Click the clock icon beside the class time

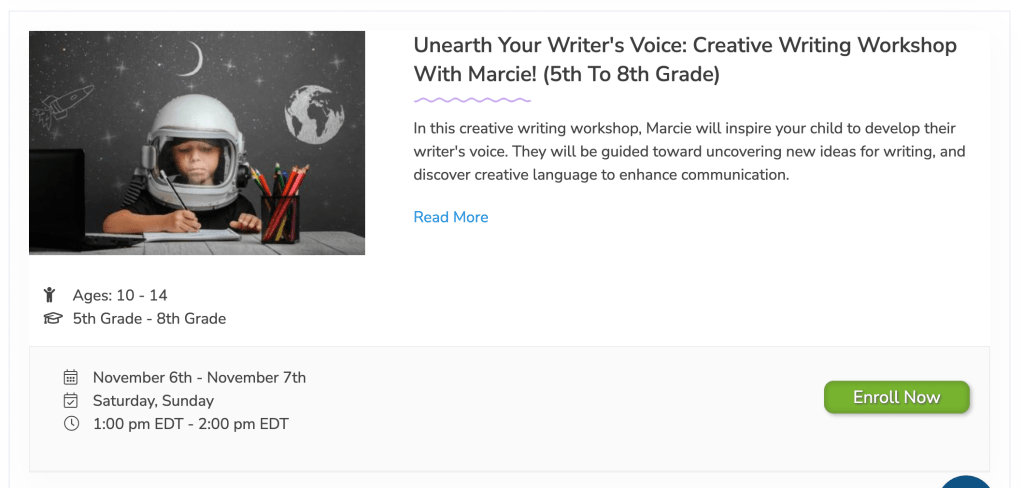click(71, 424)
